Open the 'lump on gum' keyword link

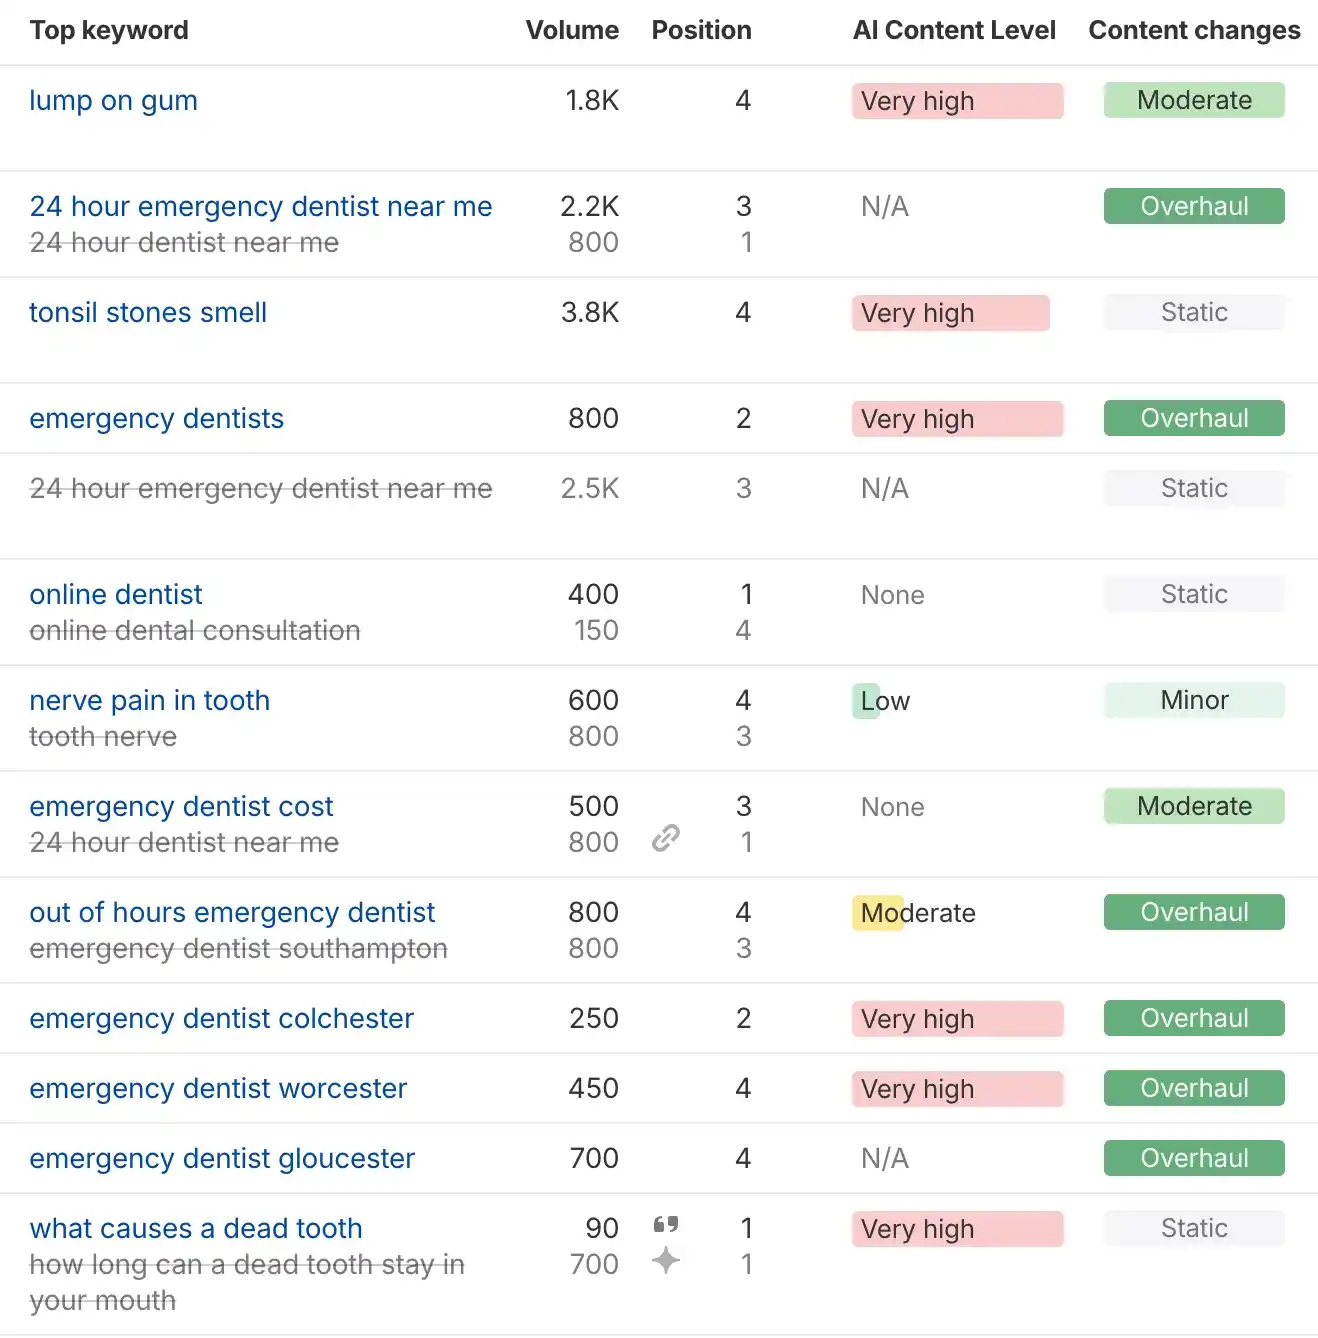point(113,101)
